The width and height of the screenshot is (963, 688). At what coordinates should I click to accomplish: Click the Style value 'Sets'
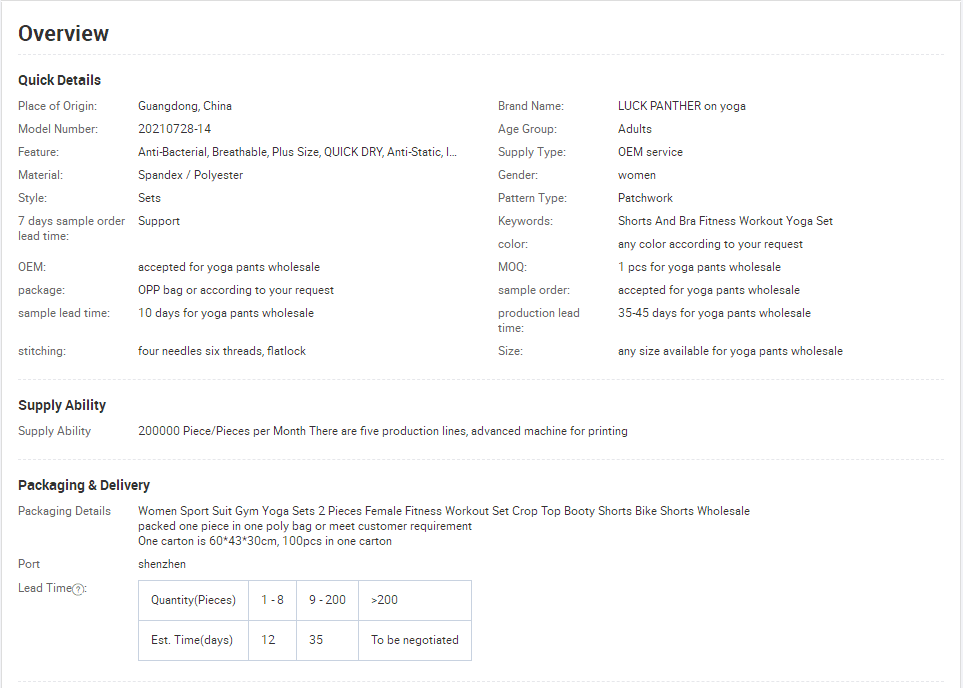click(149, 198)
